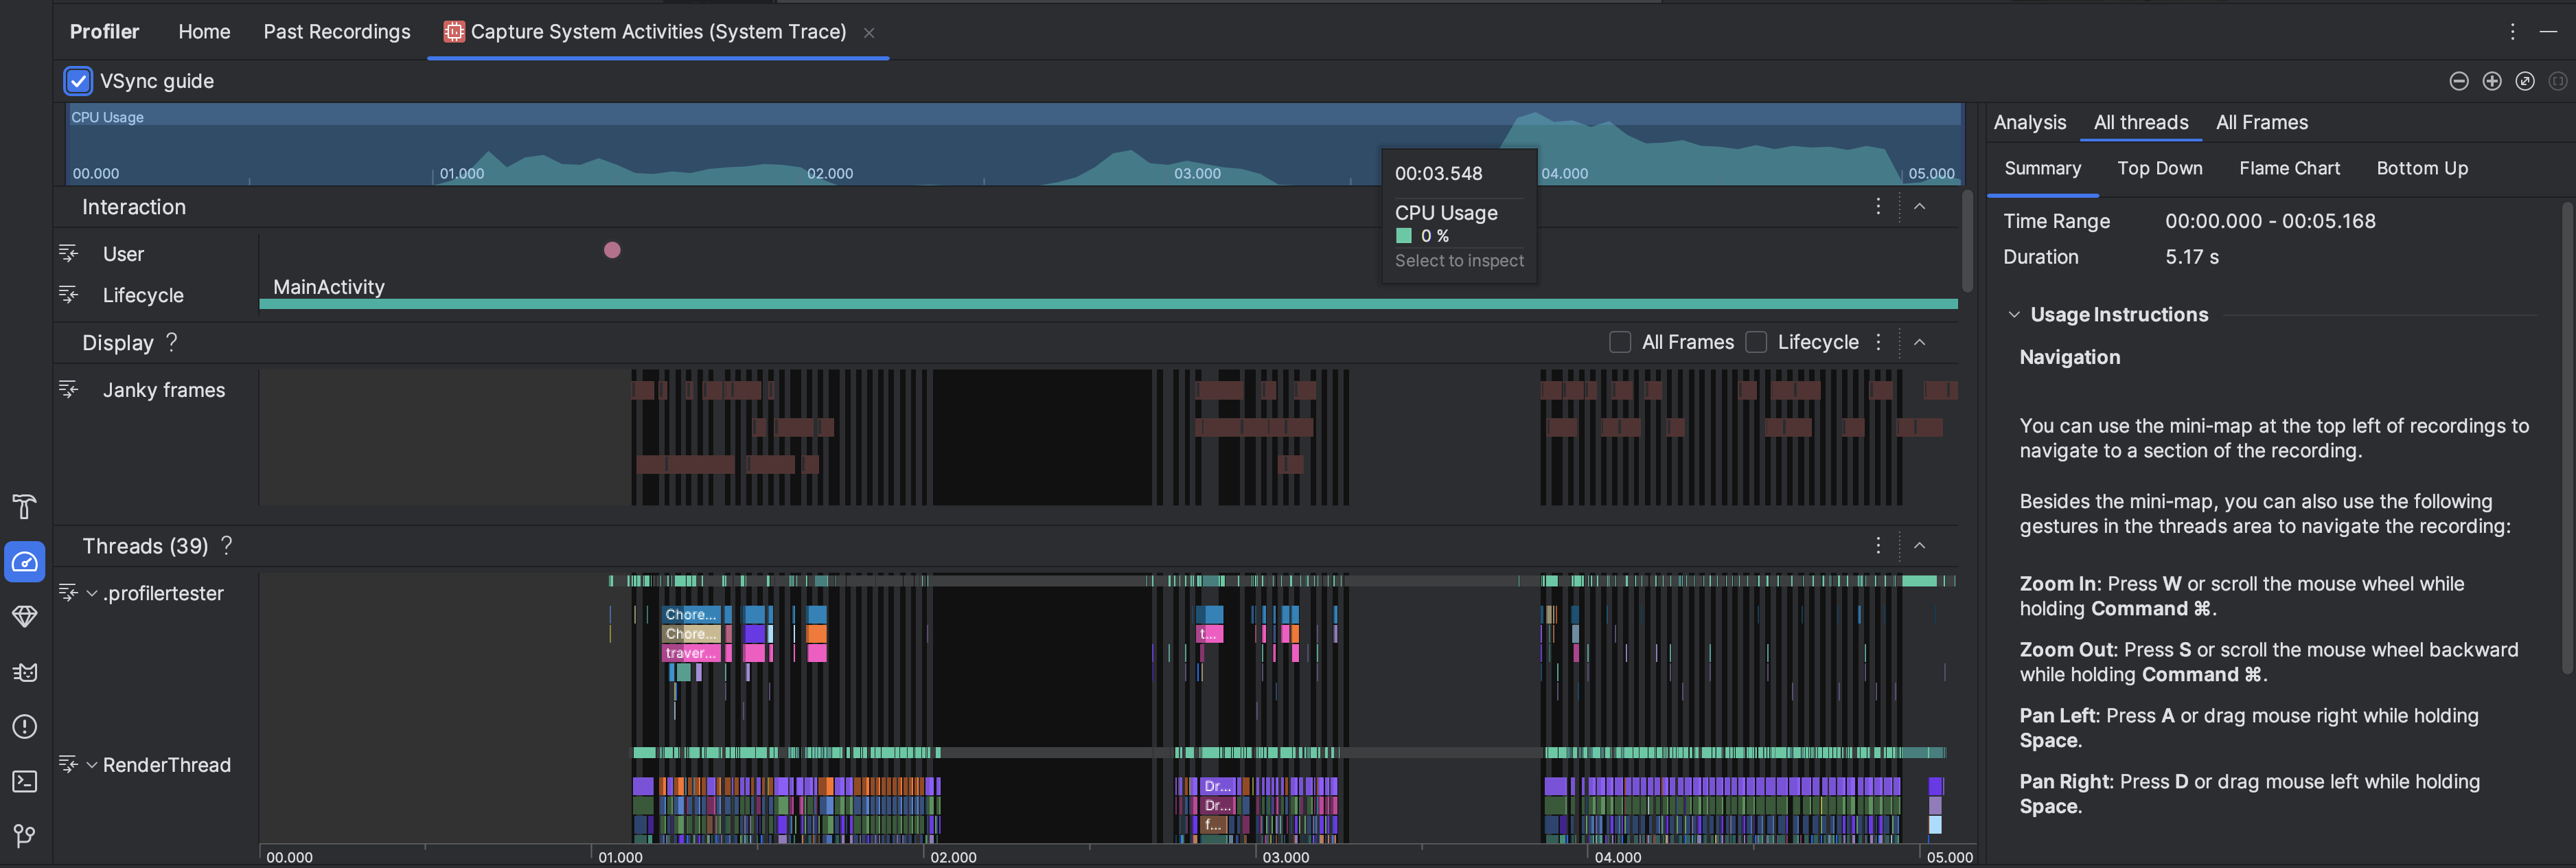Enable the All Frames checkbox

point(1620,342)
